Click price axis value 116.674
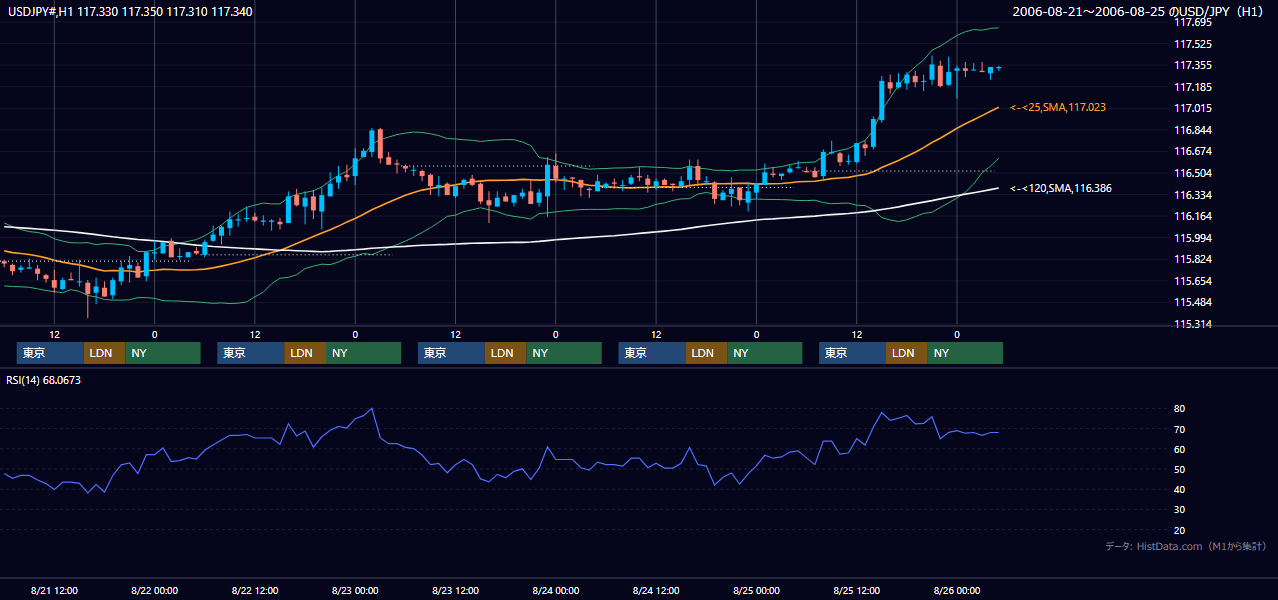Screen dimensions: 1278x600 tap(1193, 152)
